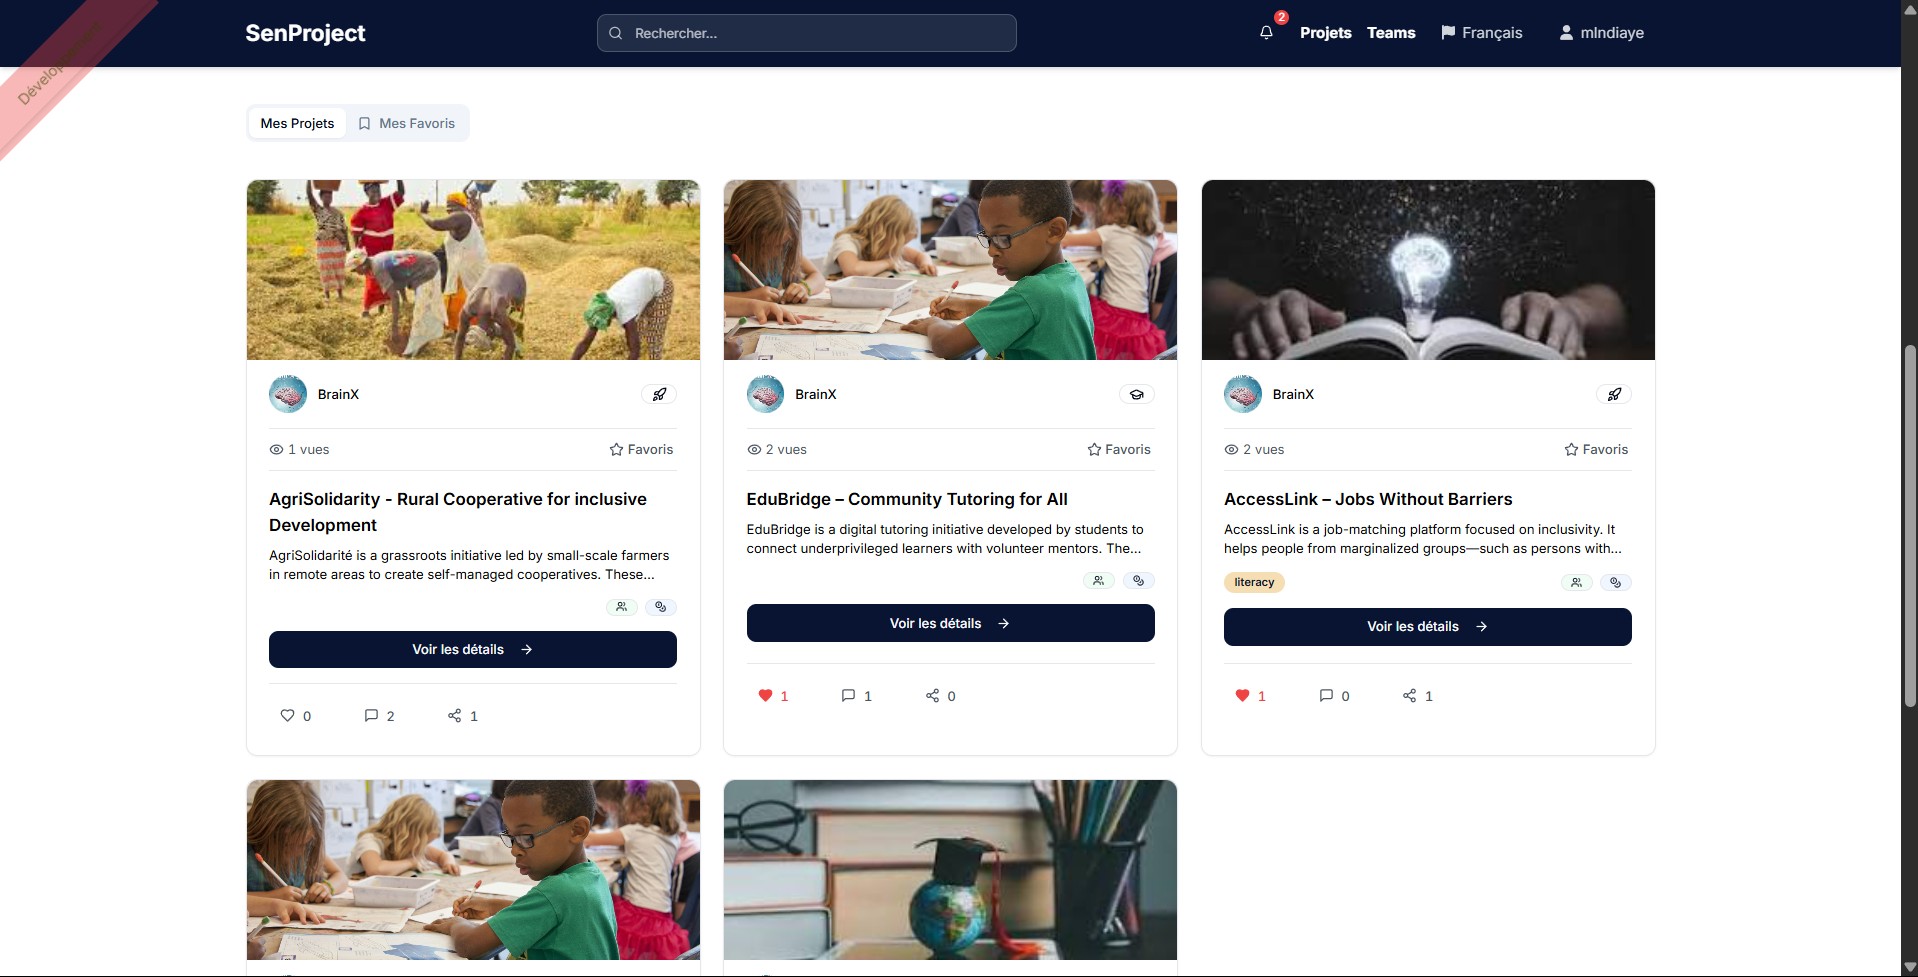Viewport: 1918px width, 977px height.
Task: Open the Français language selector
Action: pyautogui.click(x=1481, y=33)
